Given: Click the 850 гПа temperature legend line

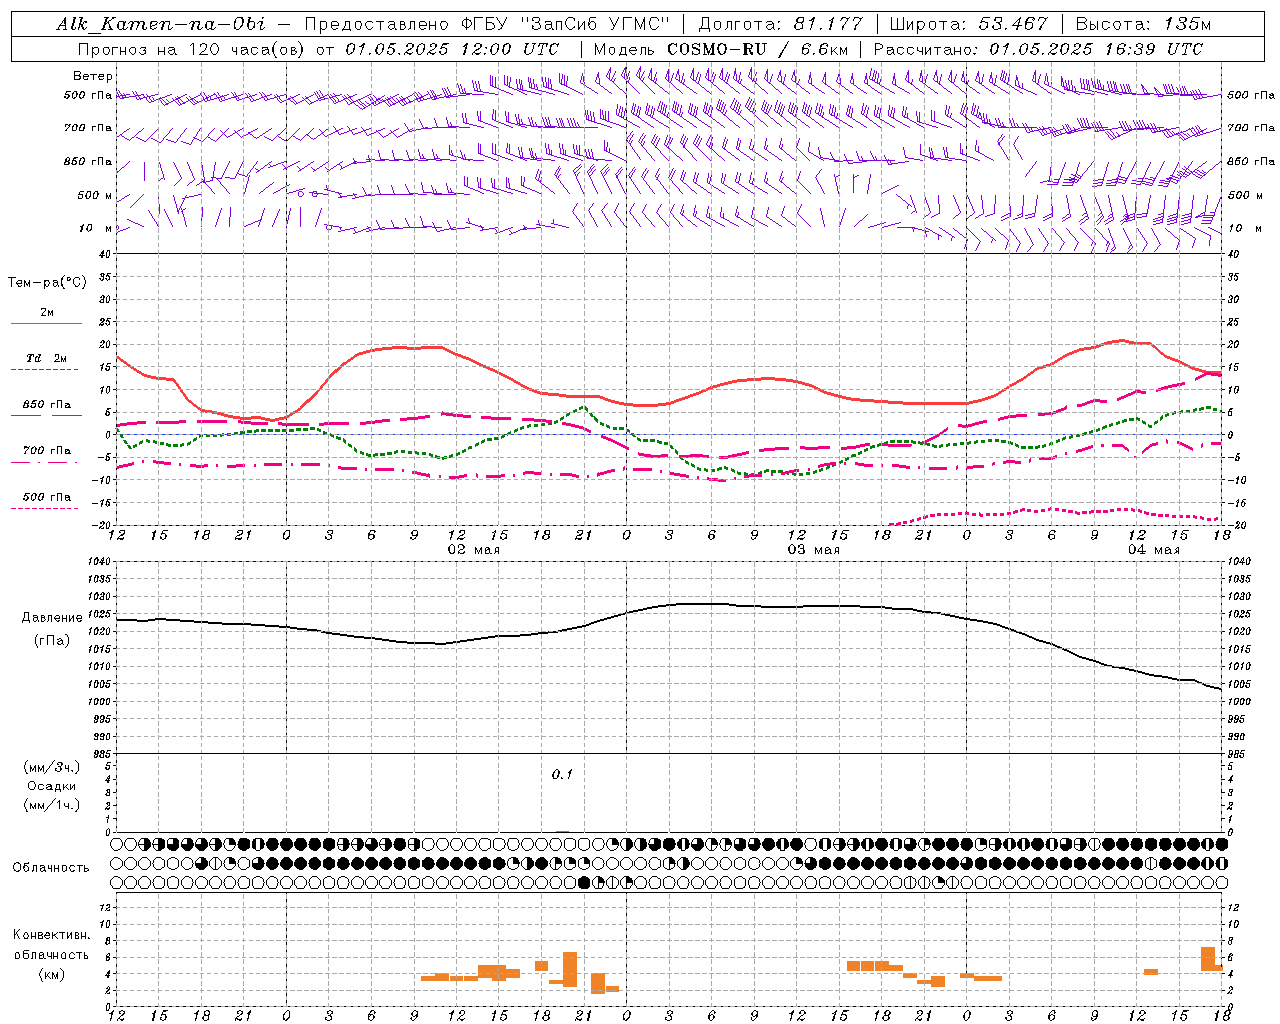Looking at the screenshot, I should tap(46, 416).
